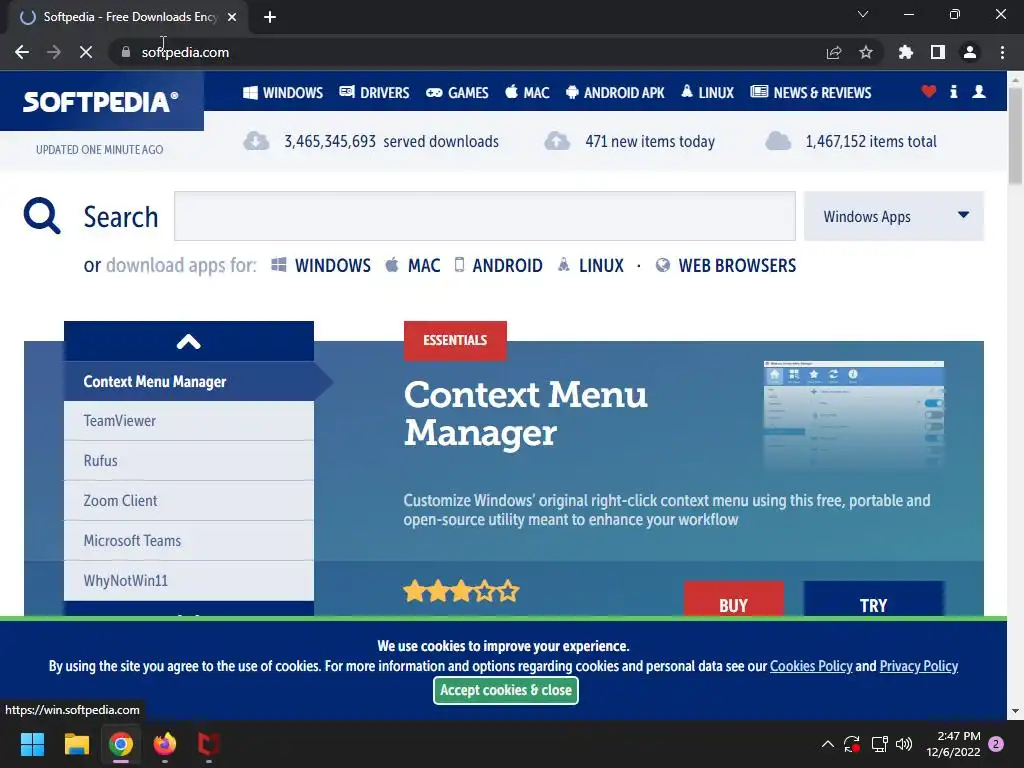This screenshot has height=768, width=1024.
Task: Download apps for Android link
Action: pos(498,266)
